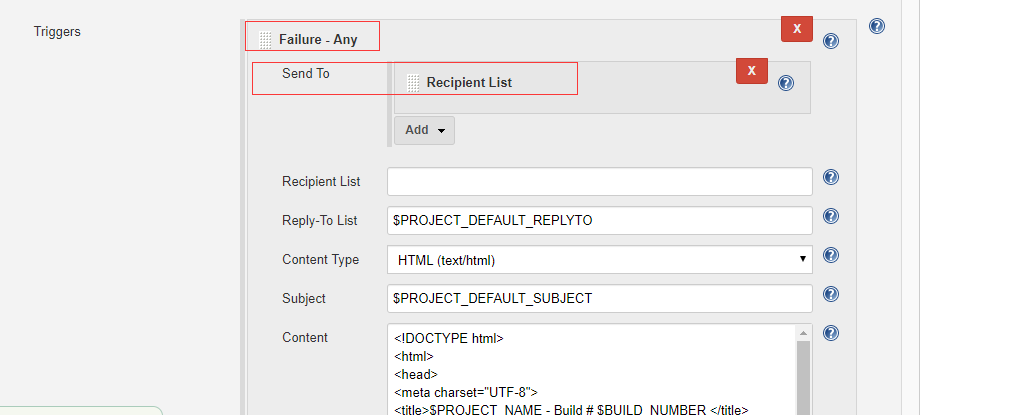Show help for the Recipient List field
The height and width of the screenshot is (415, 1021).
tap(830, 177)
